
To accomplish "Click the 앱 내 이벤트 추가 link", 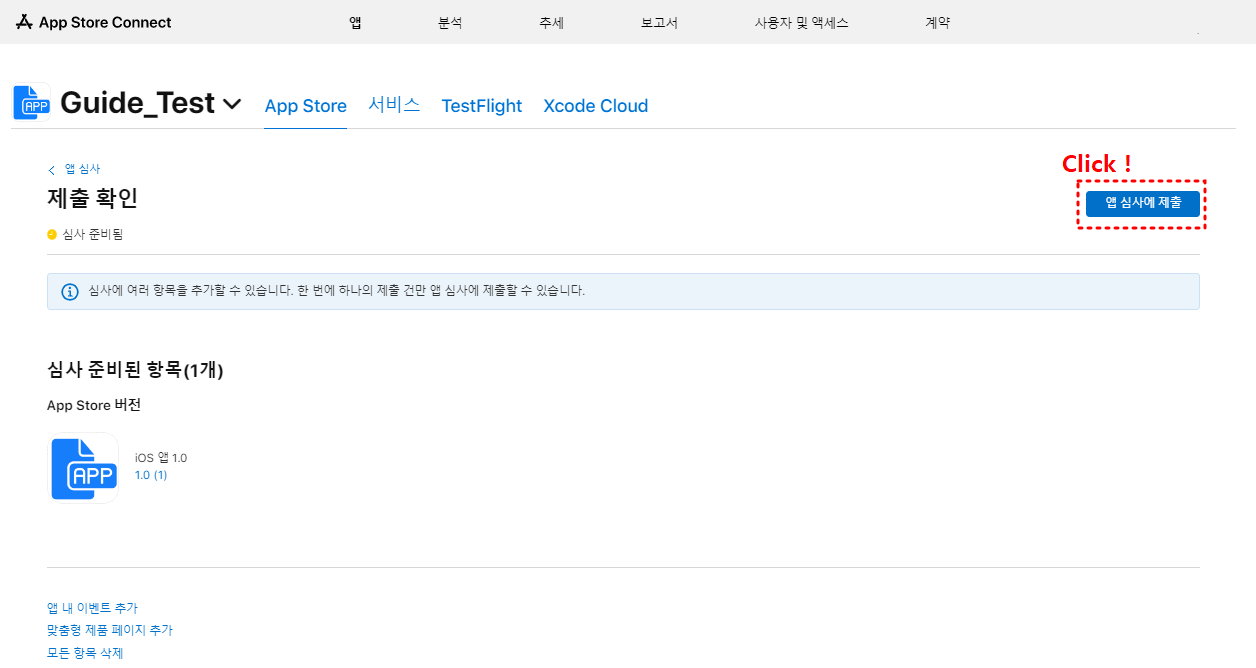I will tap(92, 608).
